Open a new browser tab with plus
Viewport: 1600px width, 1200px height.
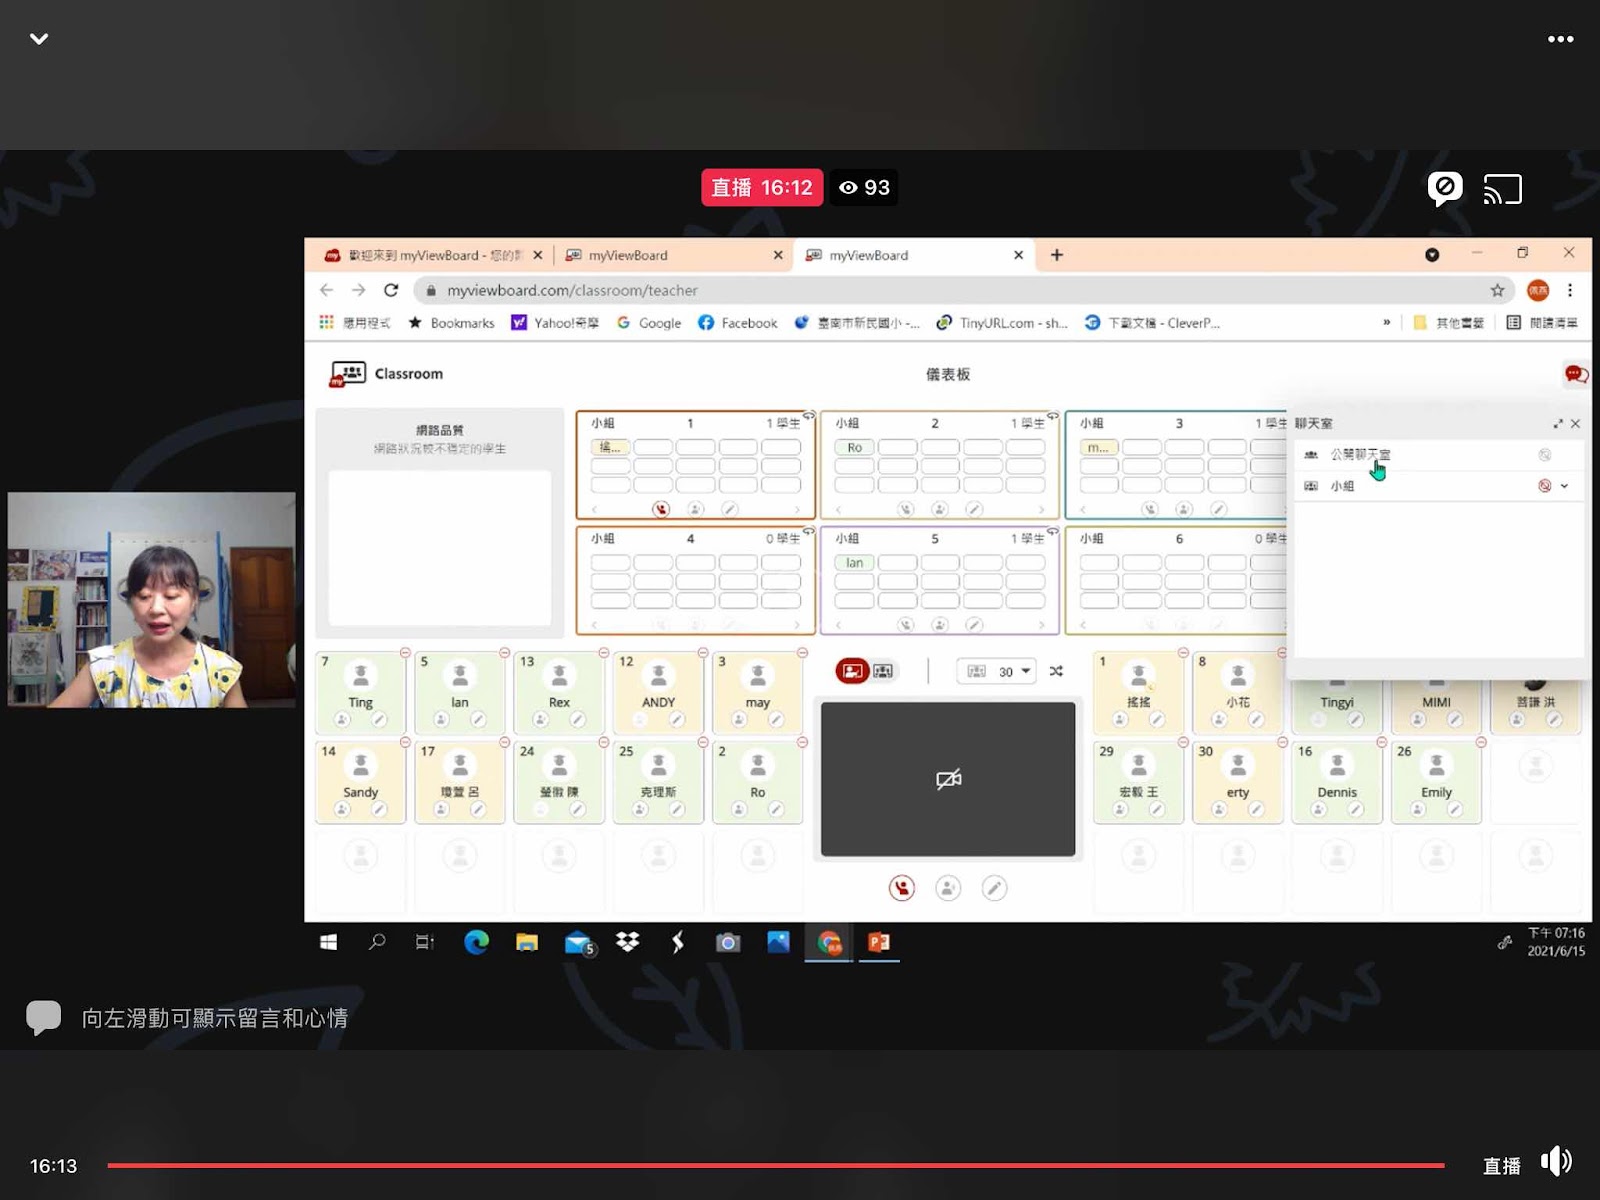[x=1057, y=255]
